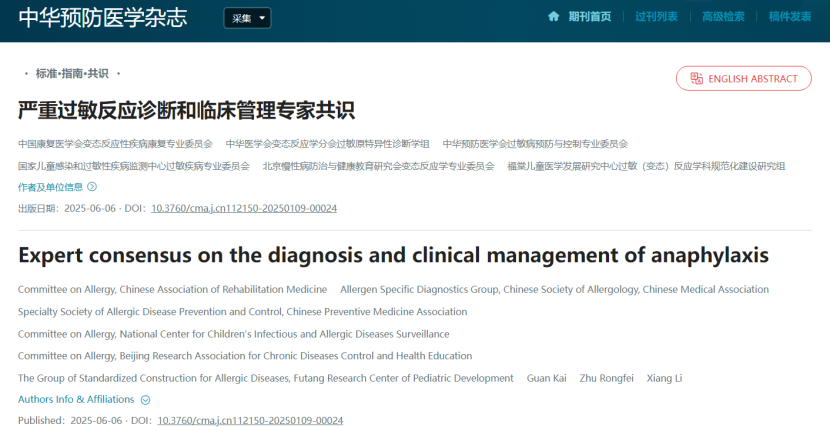Click 国家儿童感染和过敏性疾病监测中心过敏疾病专业委员会
This screenshot has height=431, width=831.
(134, 166)
